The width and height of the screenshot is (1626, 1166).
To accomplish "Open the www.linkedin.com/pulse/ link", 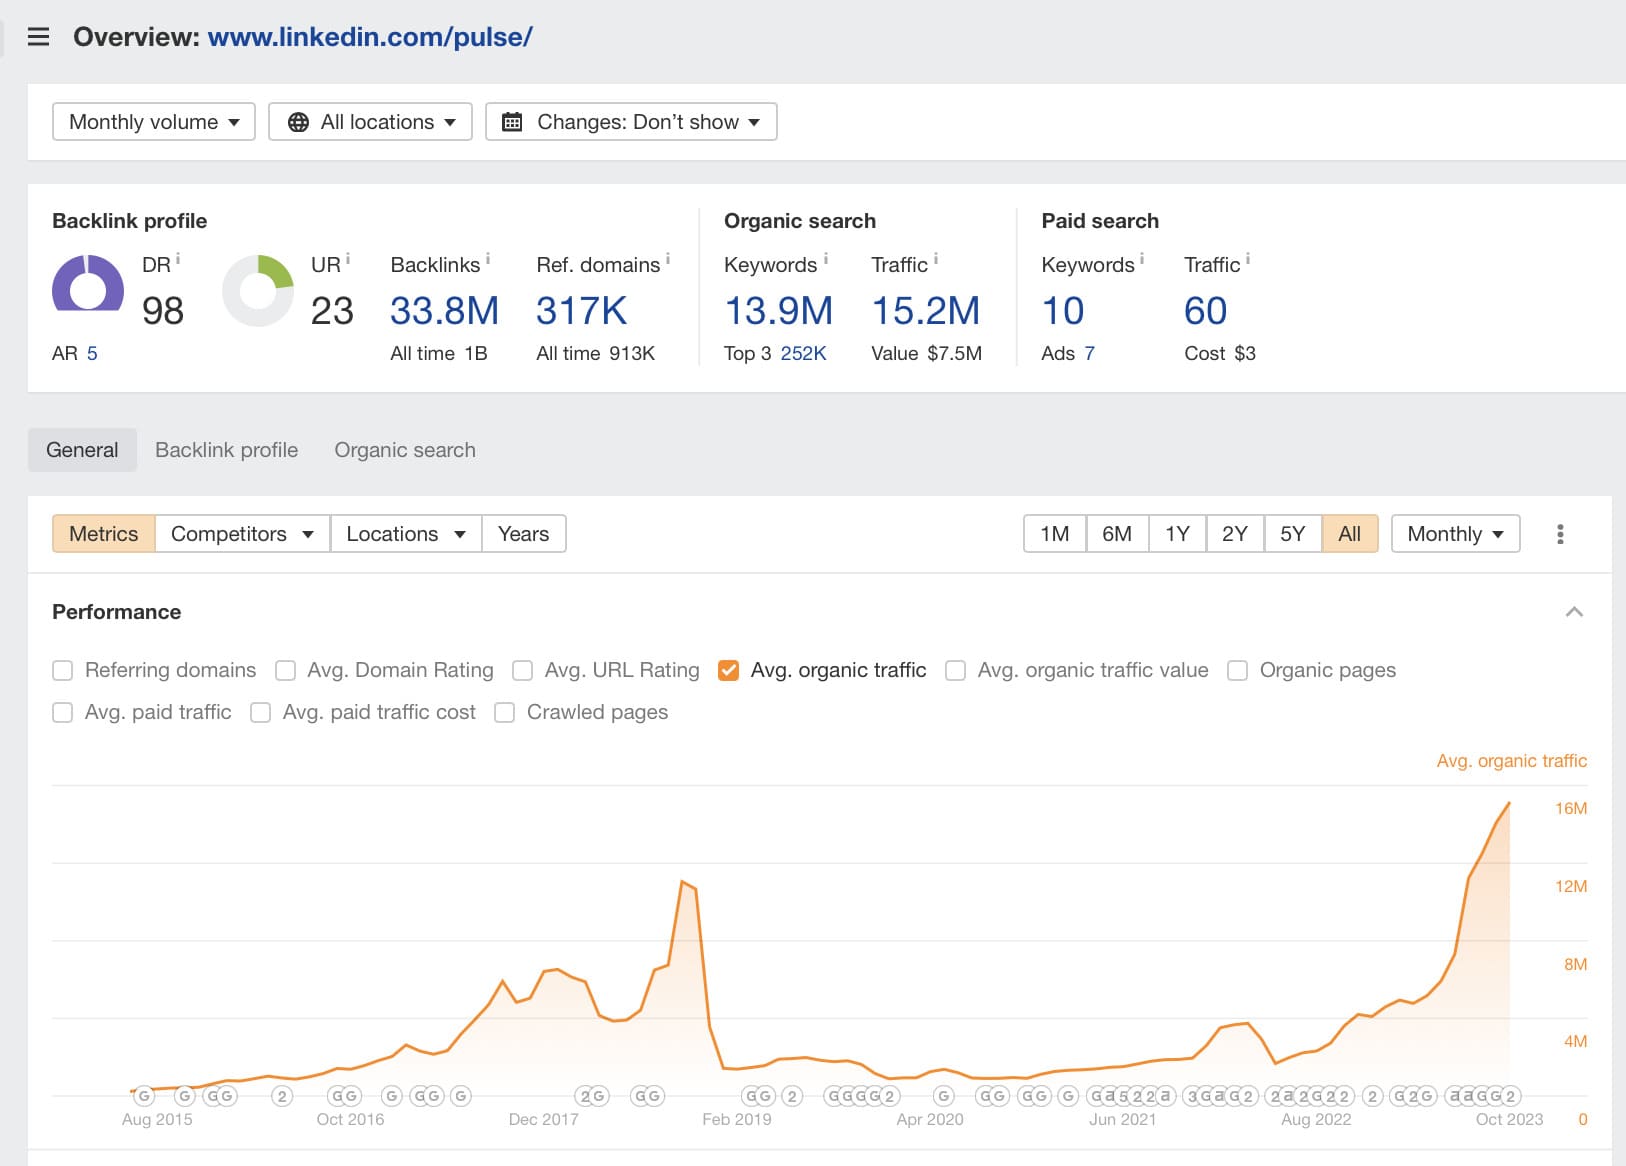I will click(370, 37).
